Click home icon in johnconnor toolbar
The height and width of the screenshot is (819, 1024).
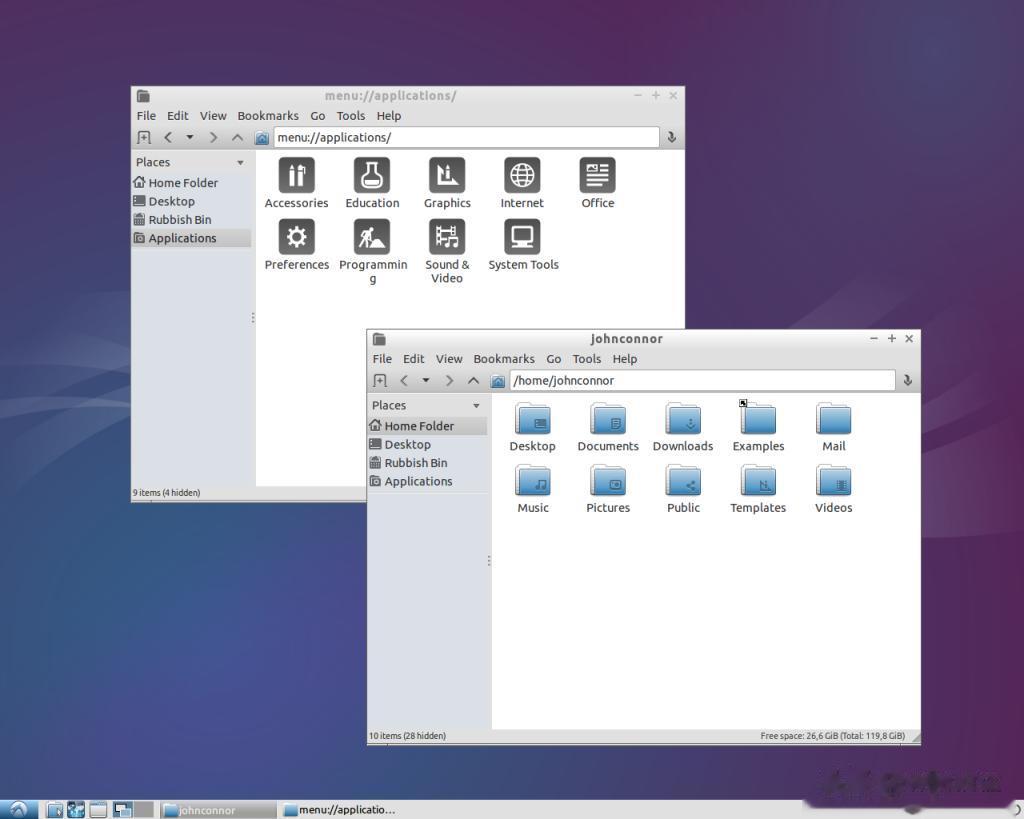(498, 381)
